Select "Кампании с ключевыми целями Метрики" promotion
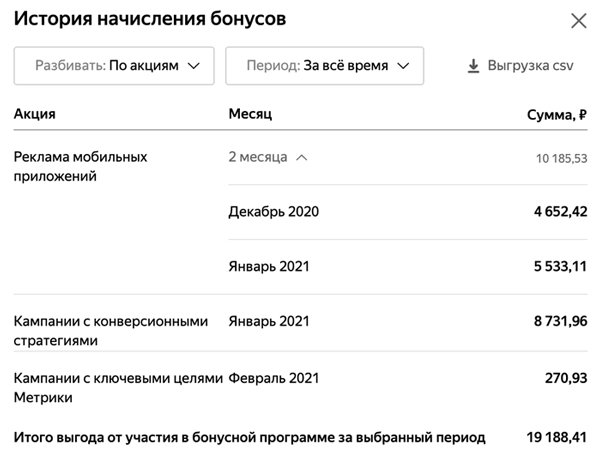This screenshot has height=455, width=600. coord(110,387)
